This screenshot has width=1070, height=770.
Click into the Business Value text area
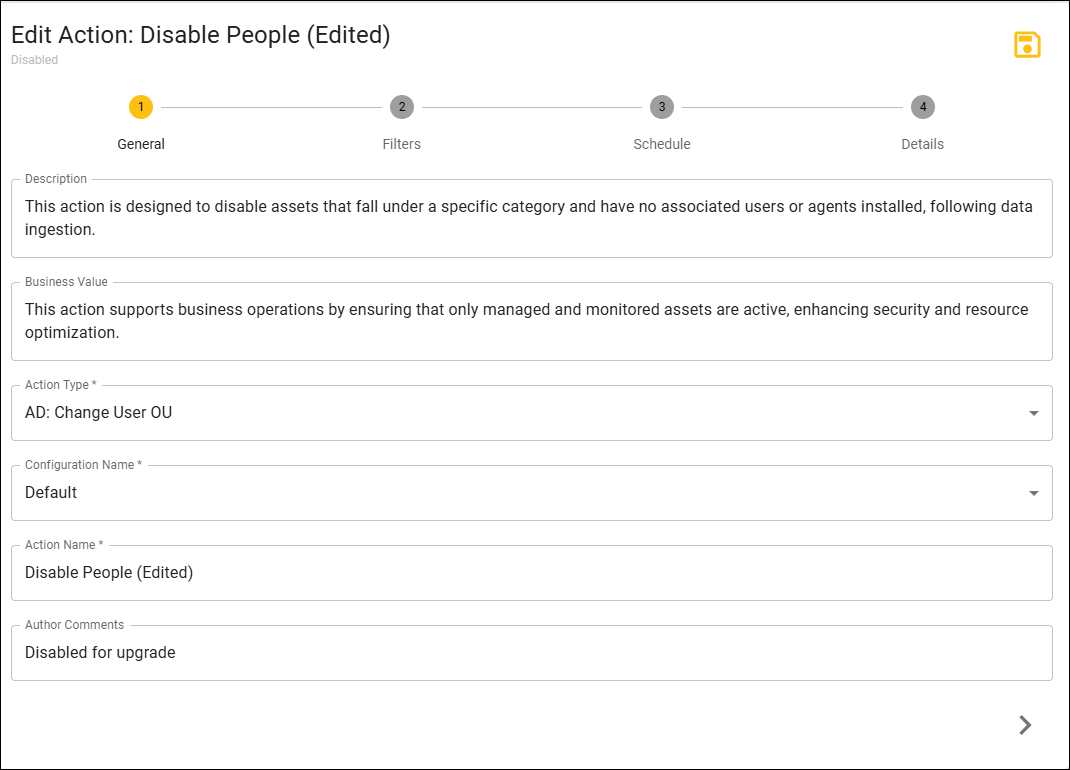pyautogui.click(x=532, y=322)
